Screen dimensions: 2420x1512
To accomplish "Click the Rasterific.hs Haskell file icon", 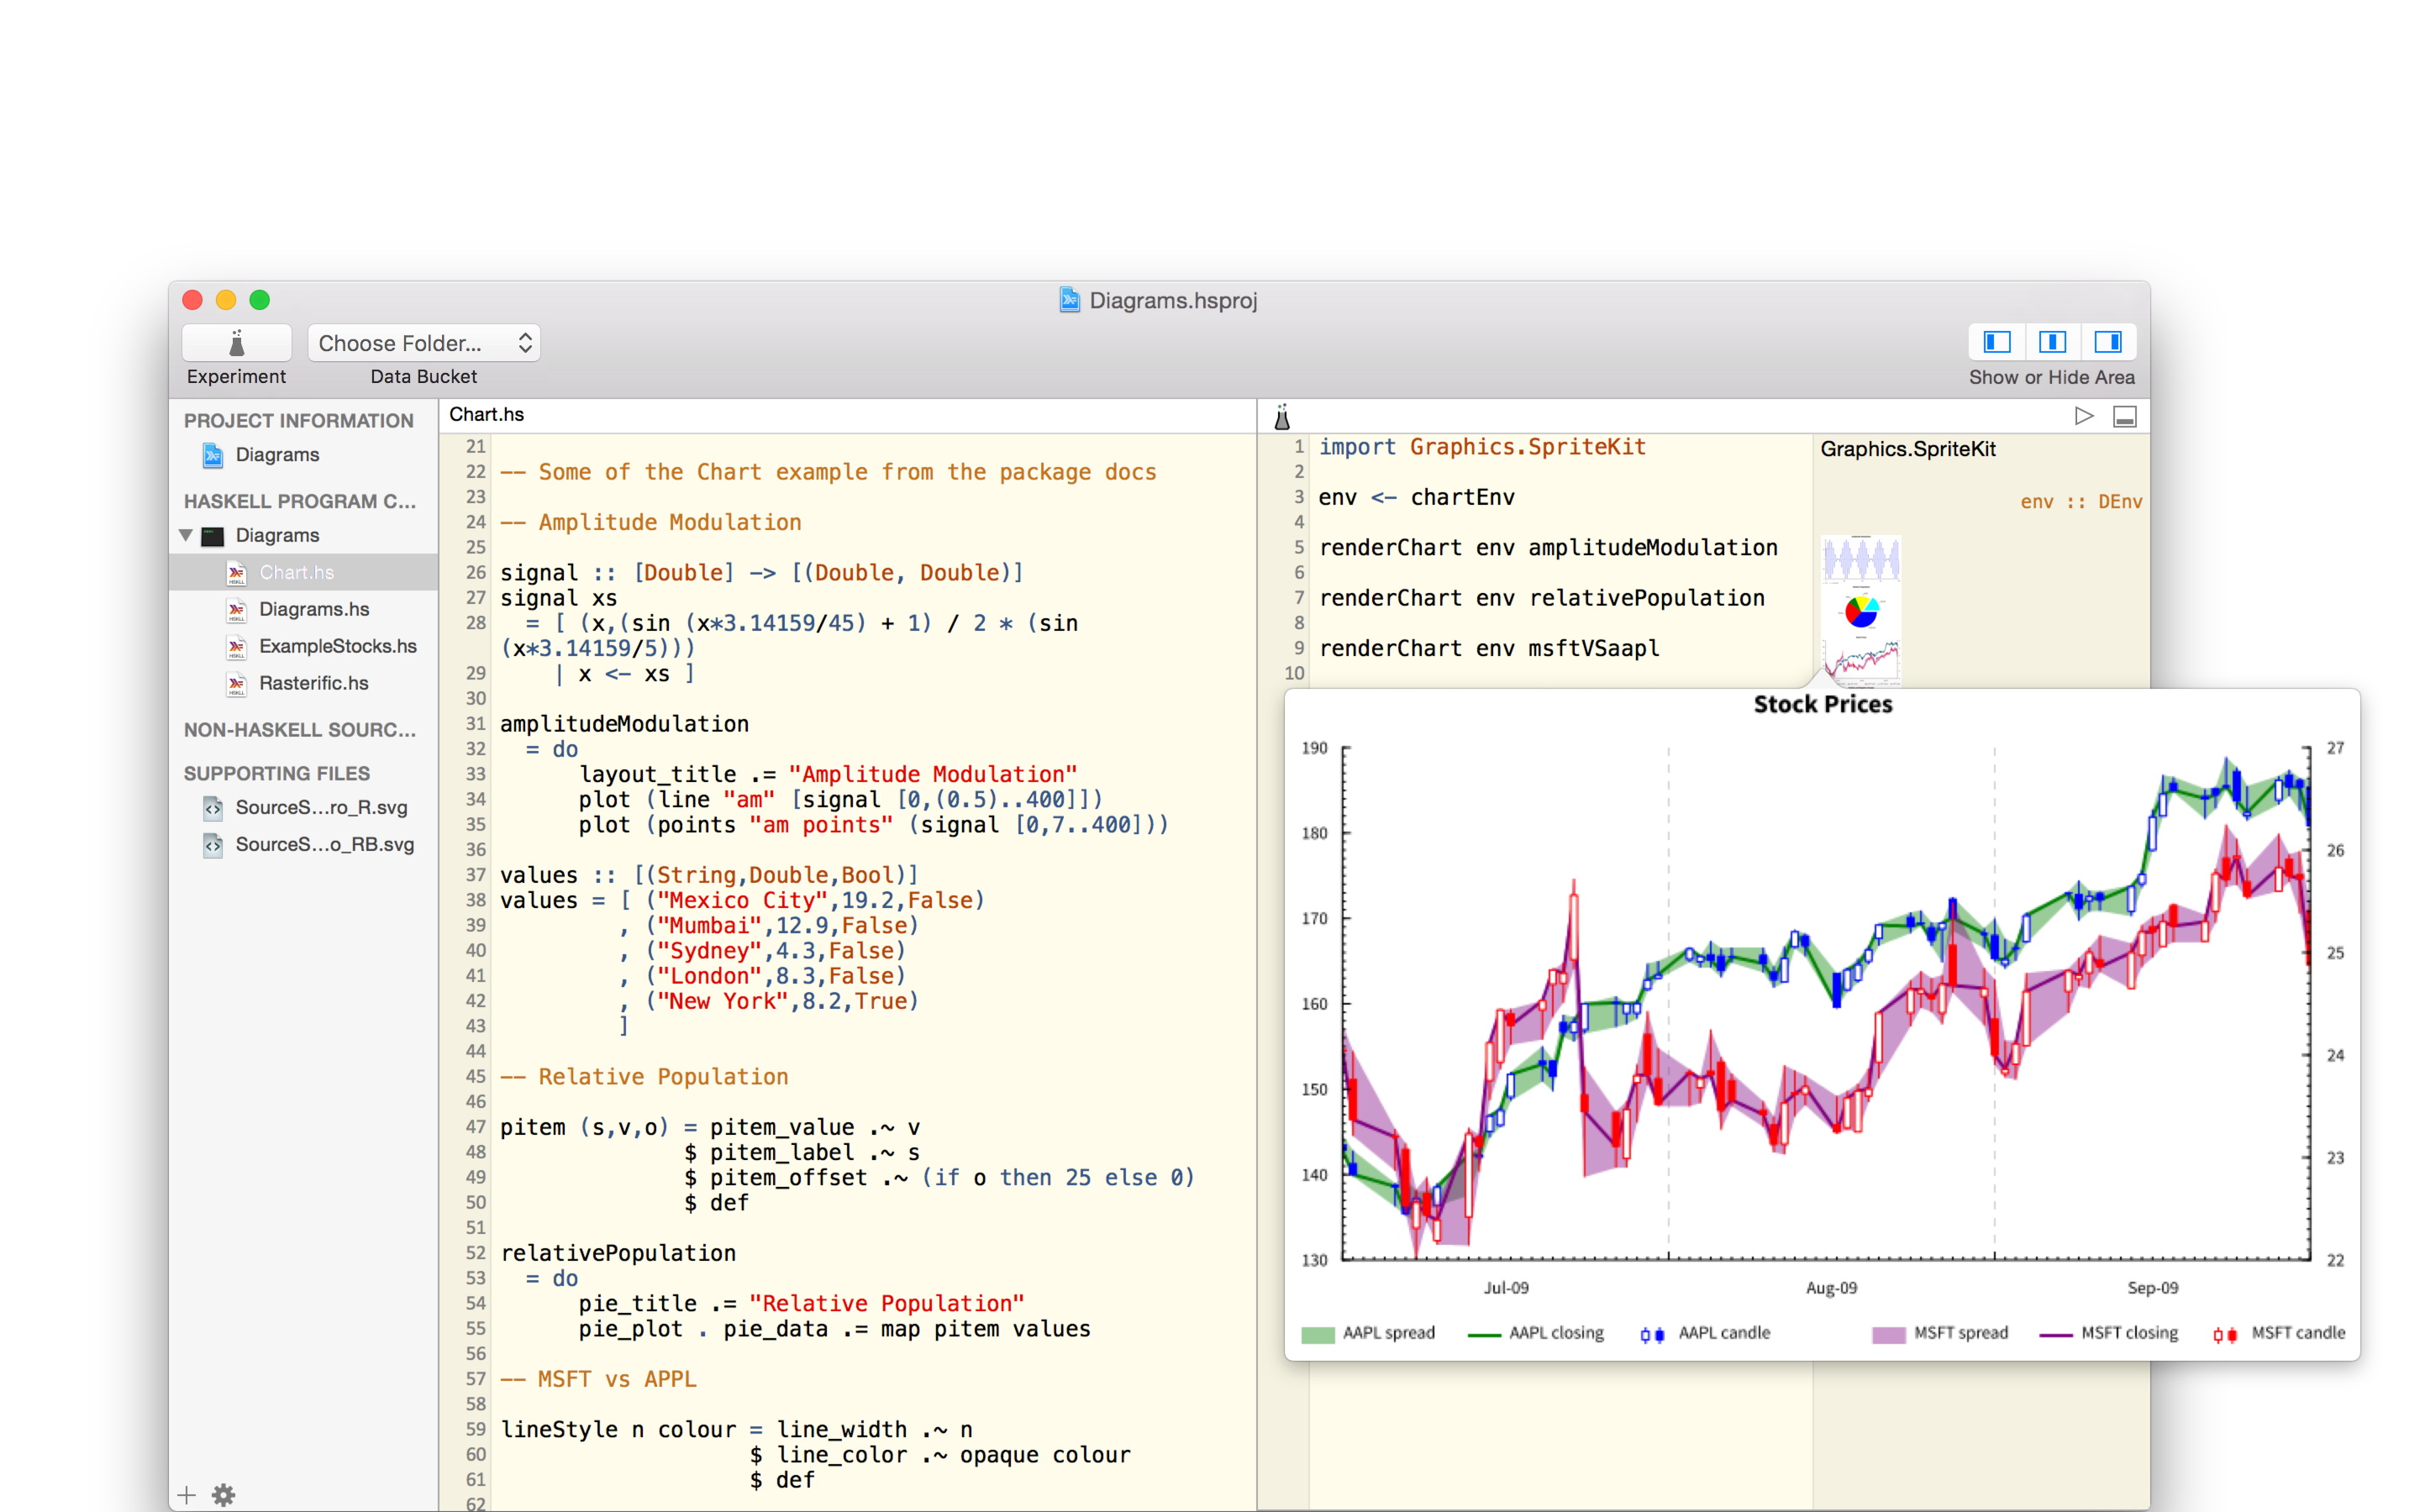I will 236,684.
